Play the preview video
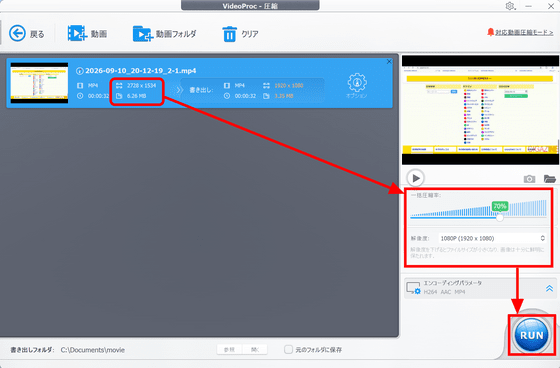The width and height of the screenshot is (560, 368). tap(415, 178)
